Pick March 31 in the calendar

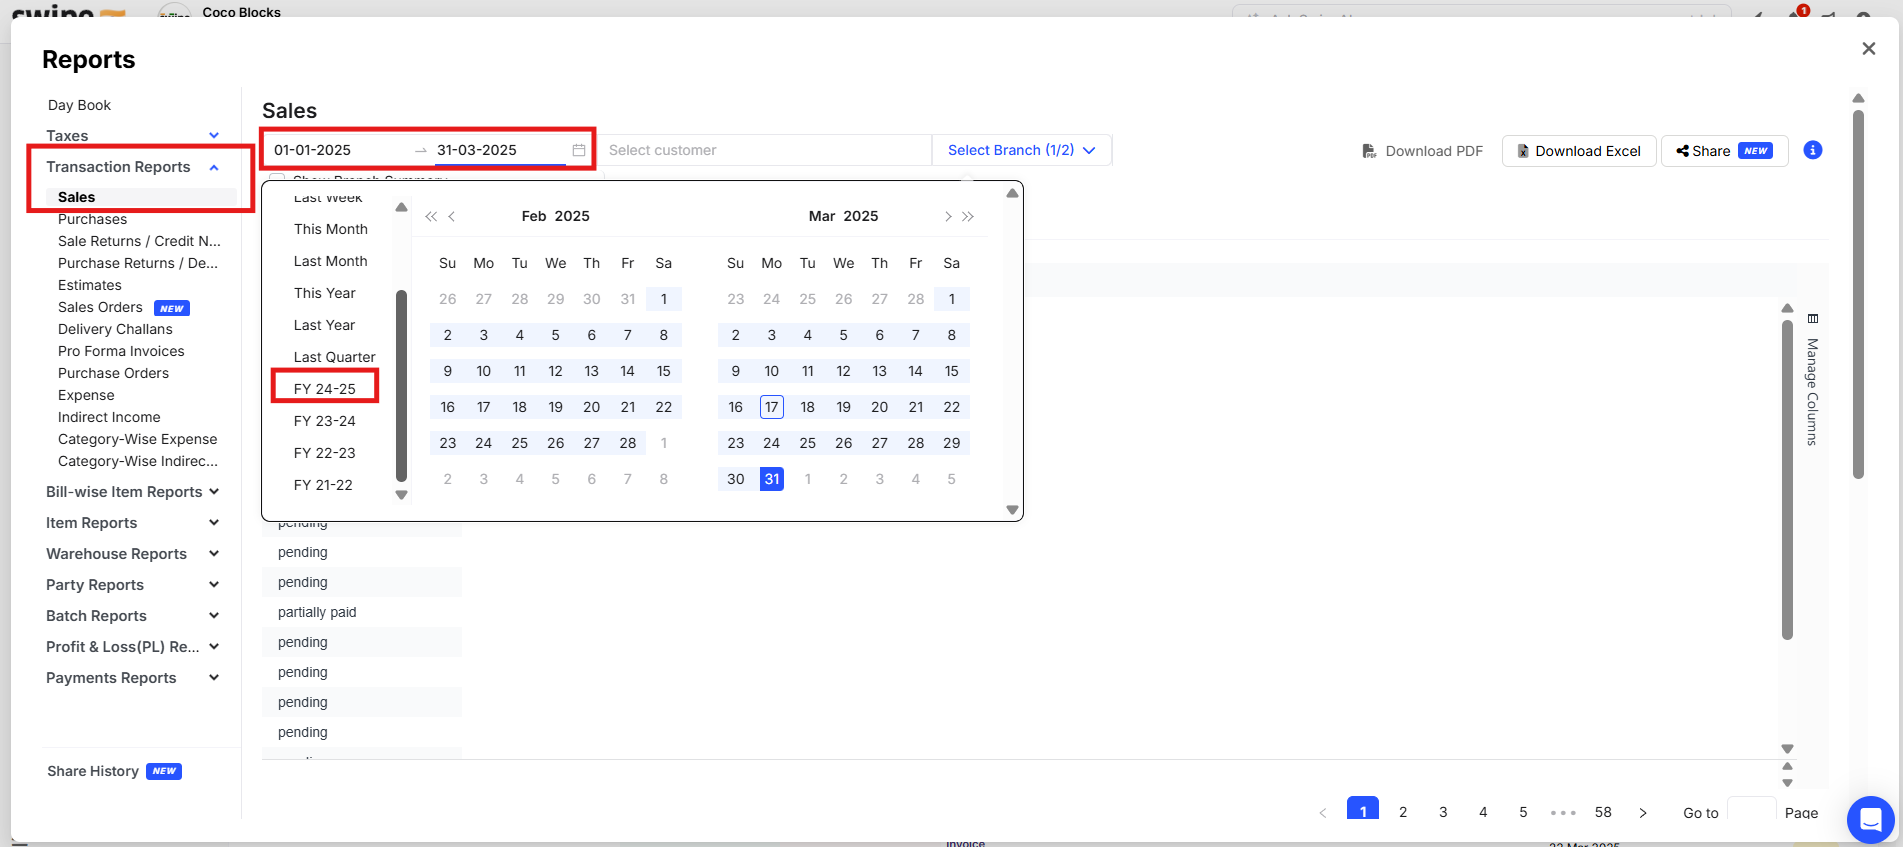coord(772,479)
